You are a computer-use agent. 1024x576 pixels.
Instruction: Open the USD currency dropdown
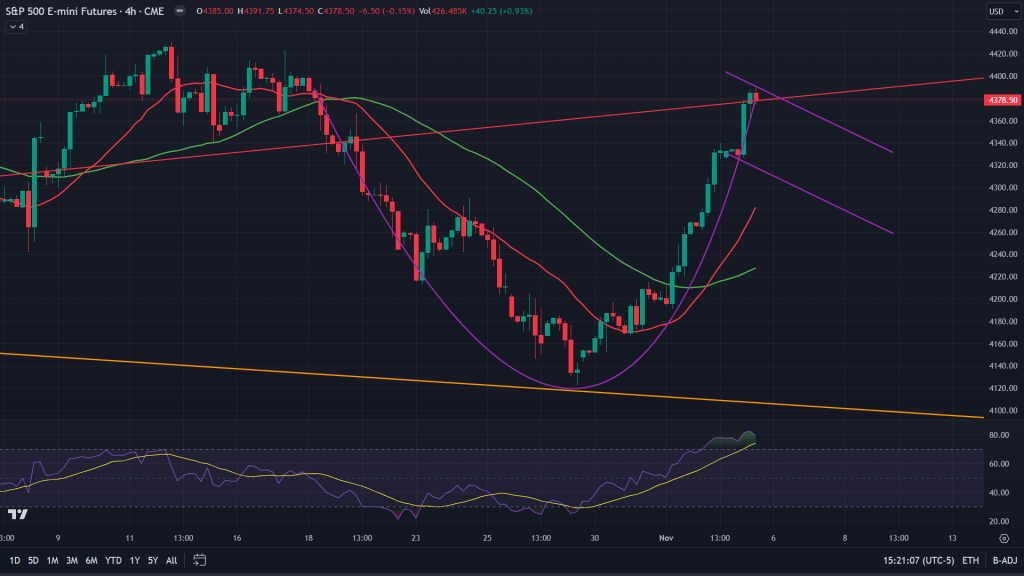pos(1000,11)
